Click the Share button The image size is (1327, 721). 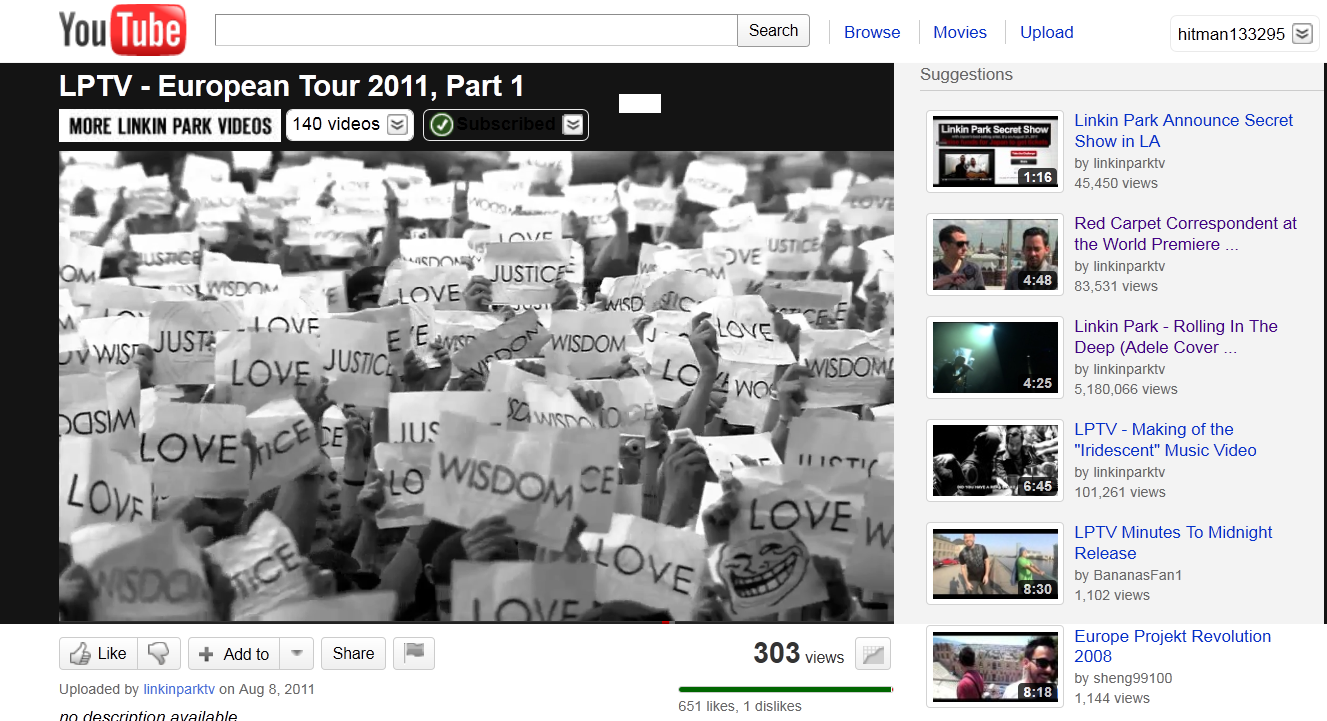tap(353, 654)
